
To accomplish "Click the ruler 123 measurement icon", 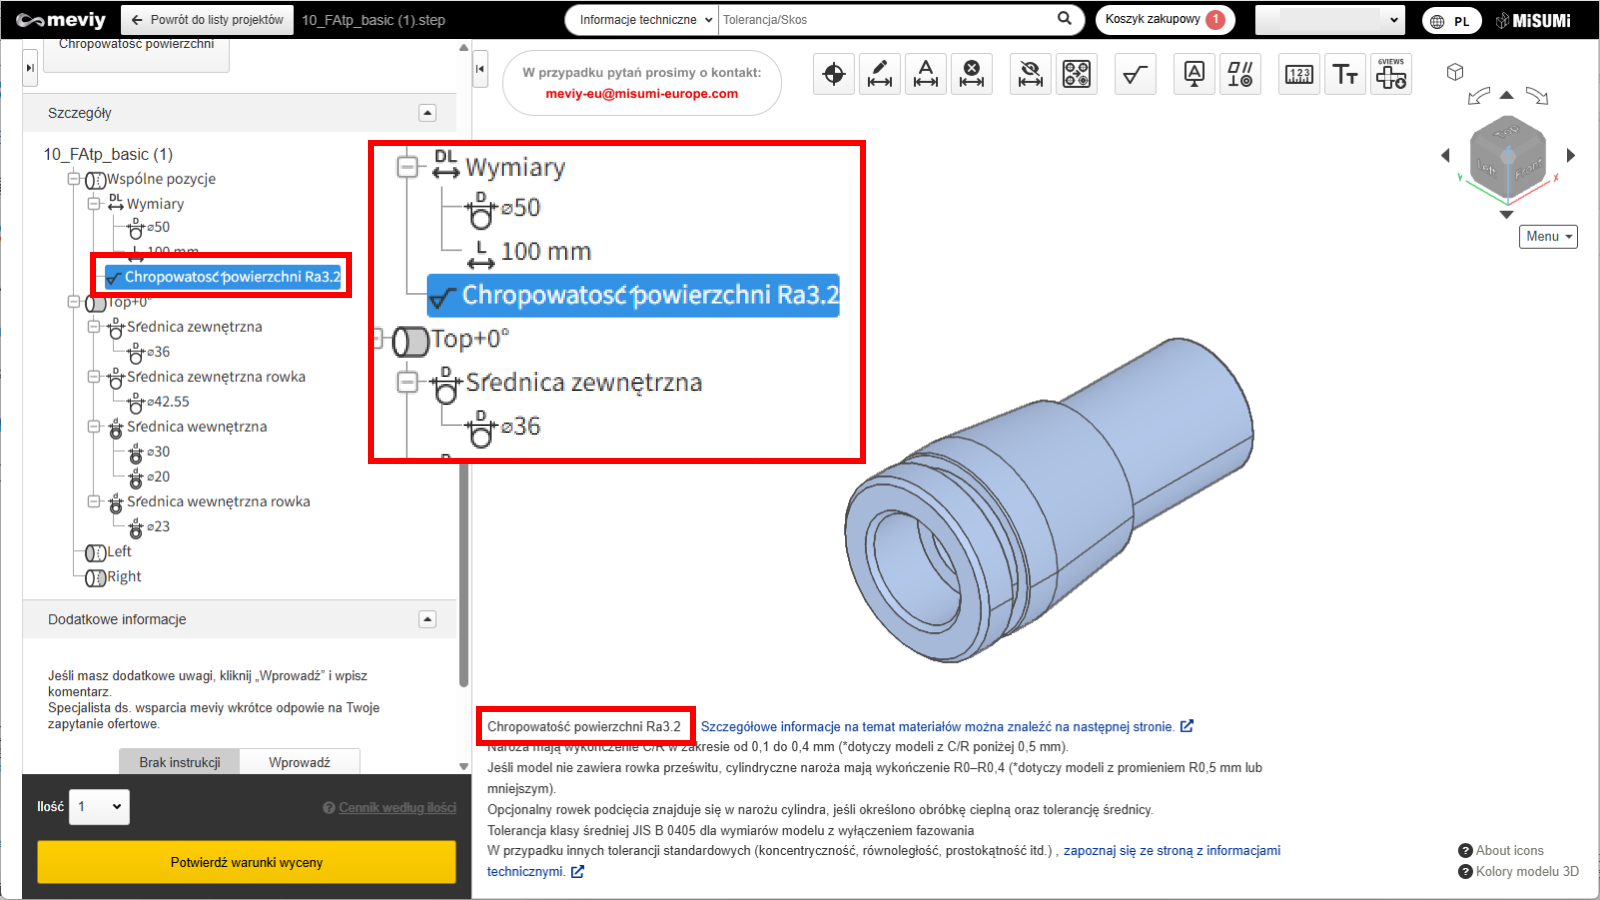I will coord(1299,74).
